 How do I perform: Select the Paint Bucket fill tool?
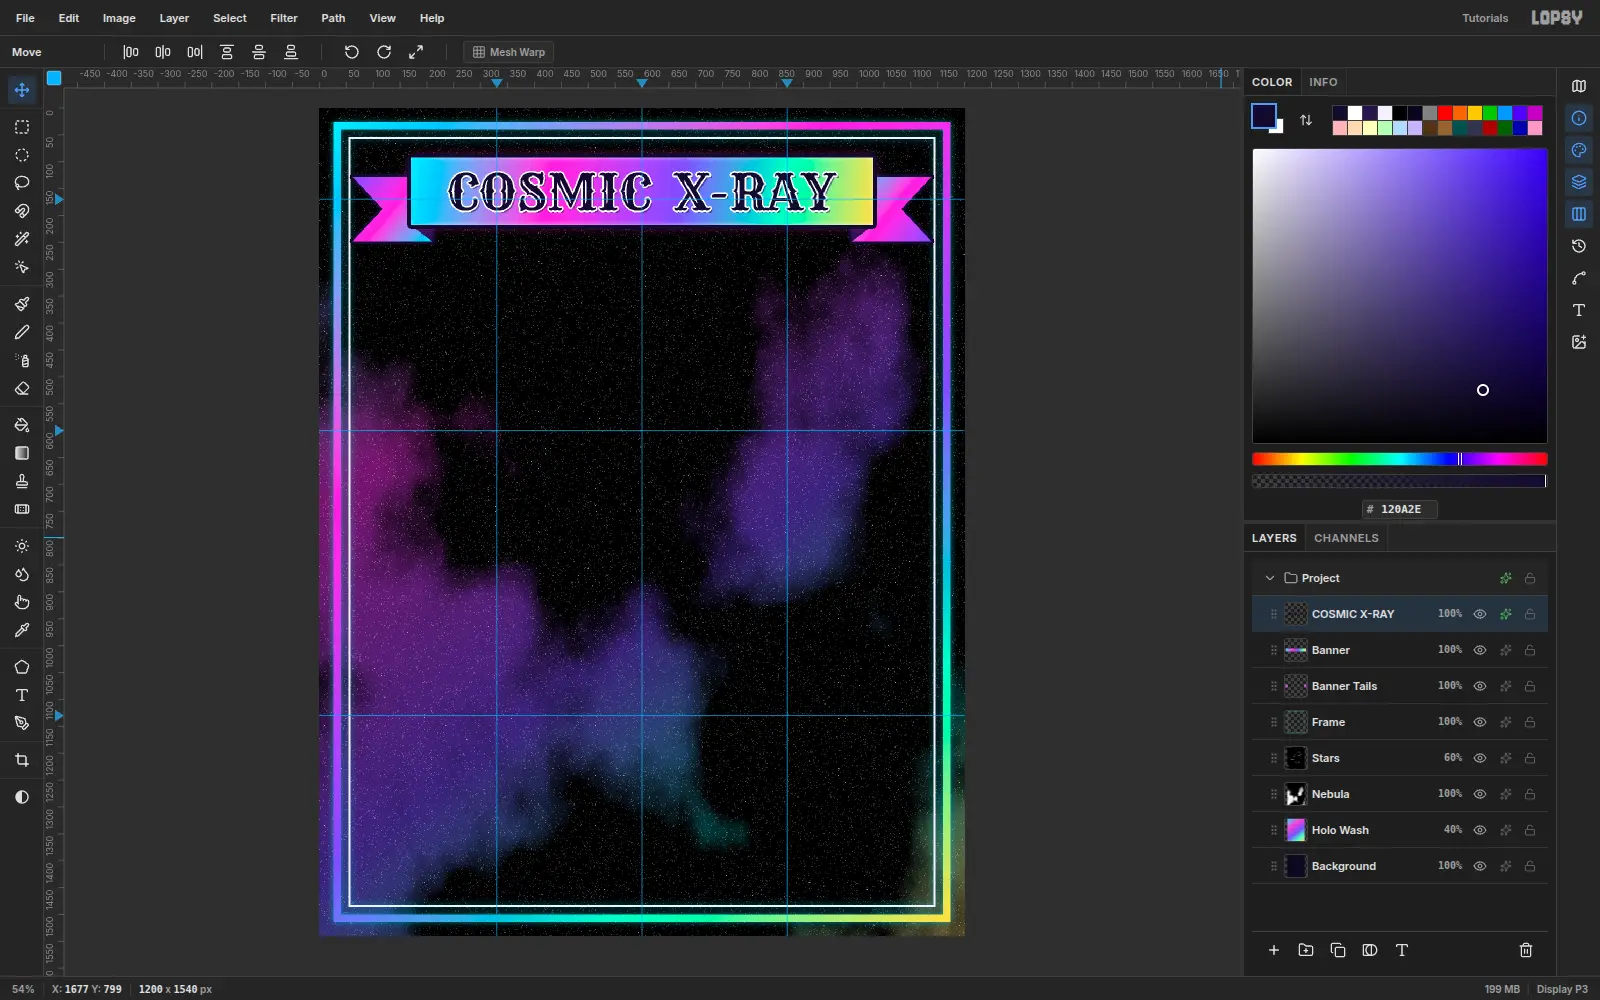pyautogui.click(x=22, y=425)
